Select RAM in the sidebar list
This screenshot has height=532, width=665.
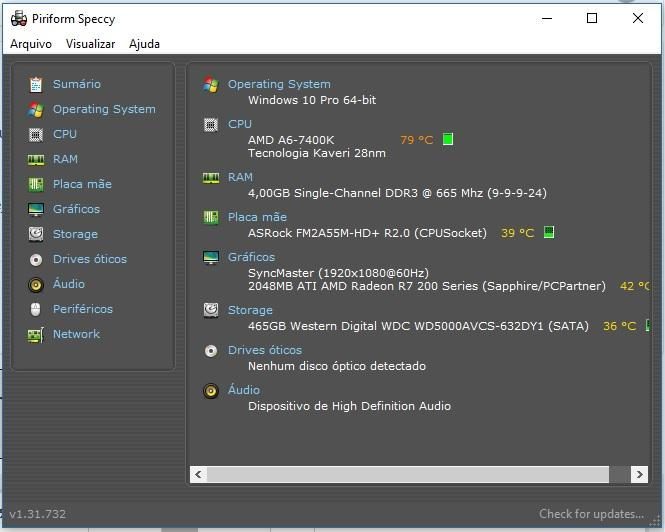65,159
